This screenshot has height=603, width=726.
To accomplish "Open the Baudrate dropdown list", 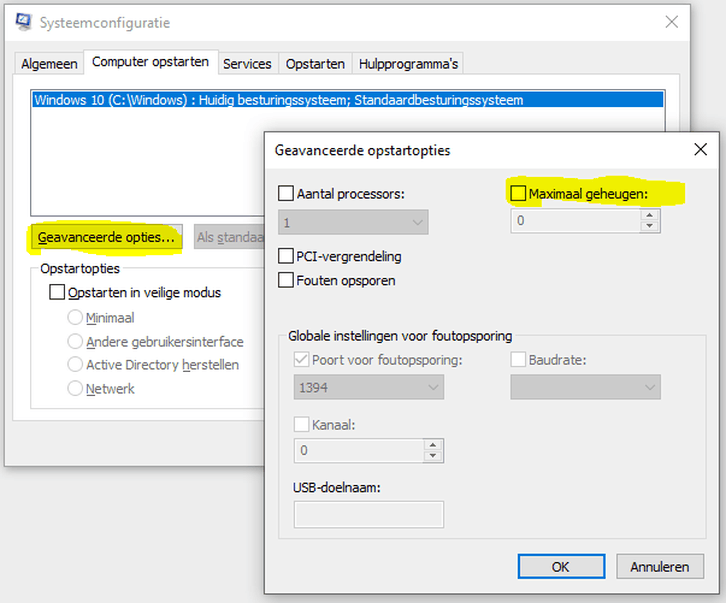I will 585,387.
